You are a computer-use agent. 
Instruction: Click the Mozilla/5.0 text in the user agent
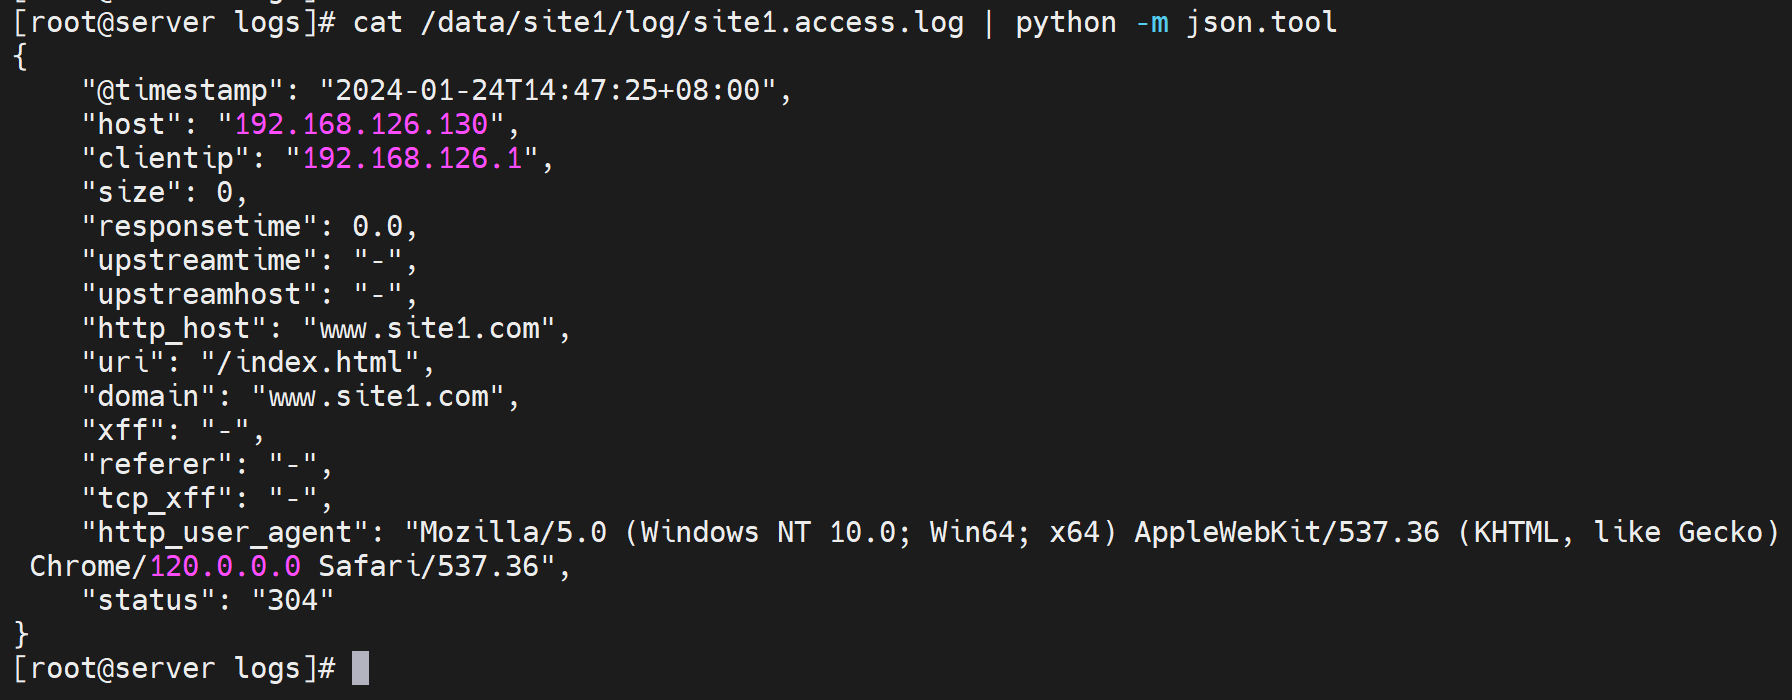coord(513,532)
